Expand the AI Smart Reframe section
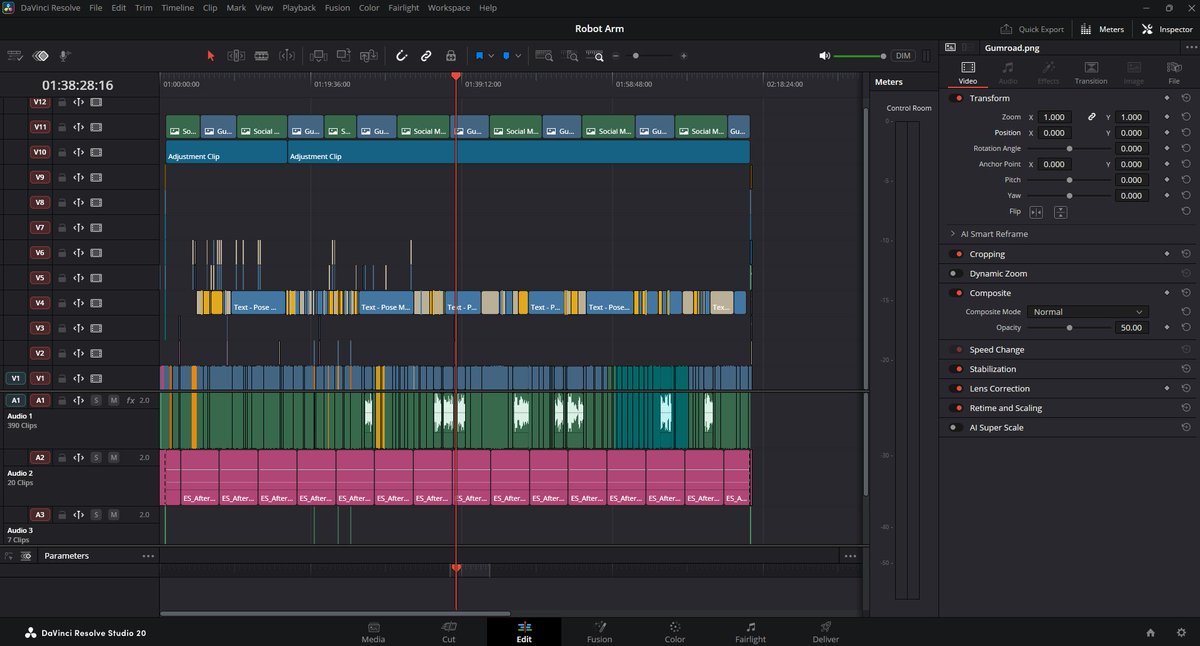The height and width of the screenshot is (646, 1200). tap(952, 234)
